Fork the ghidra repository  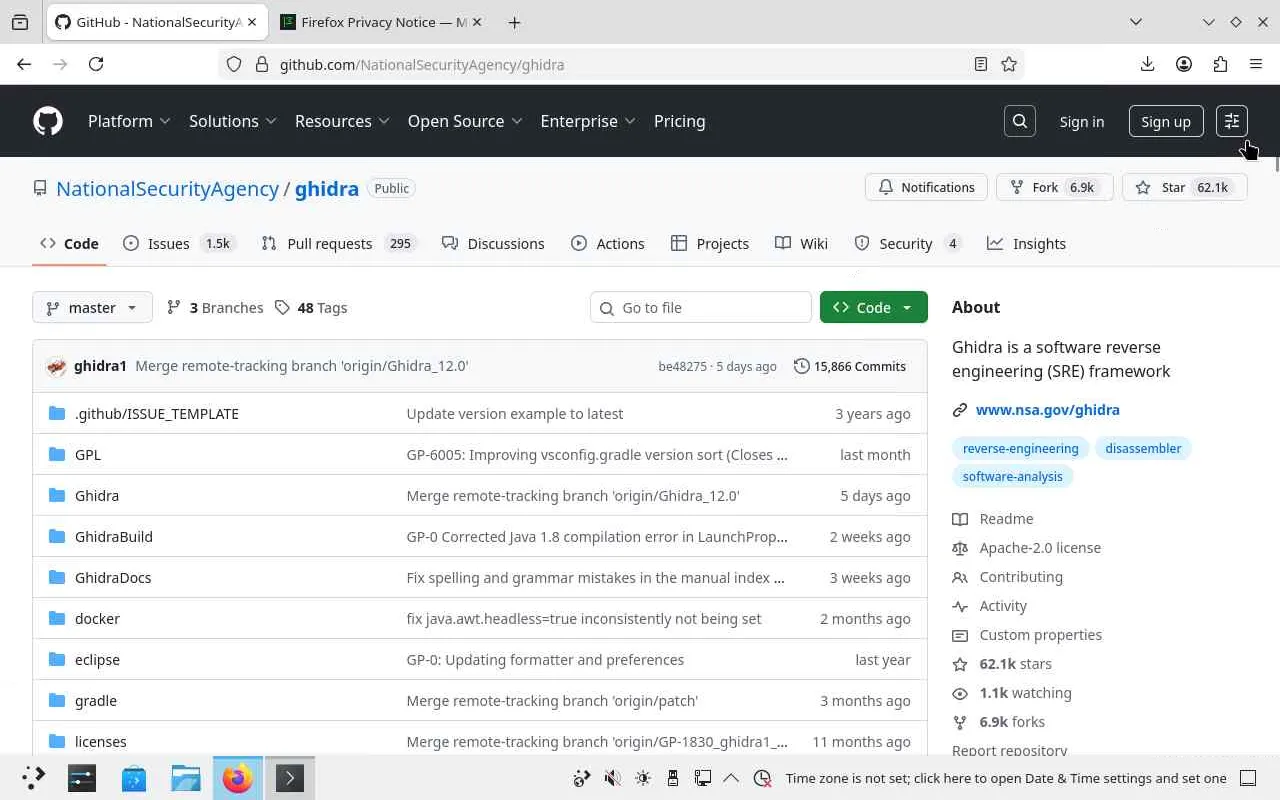click(x=1055, y=187)
